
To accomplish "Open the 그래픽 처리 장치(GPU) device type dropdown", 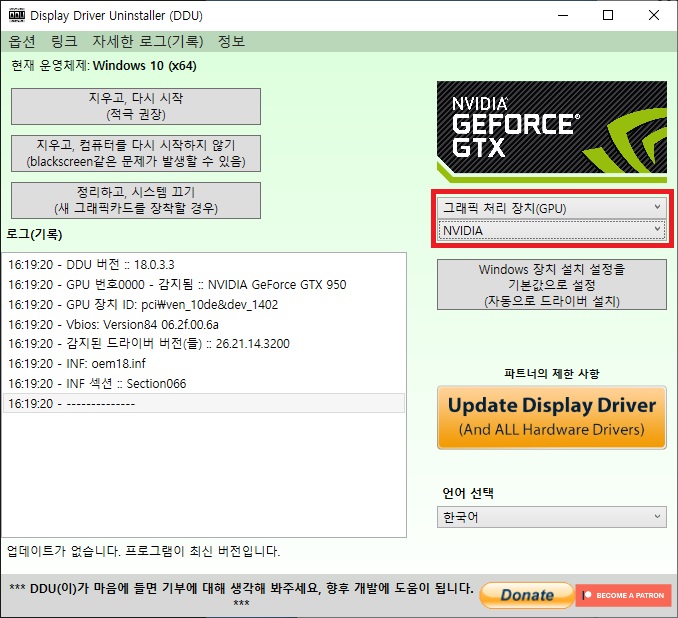I will coord(552,208).
